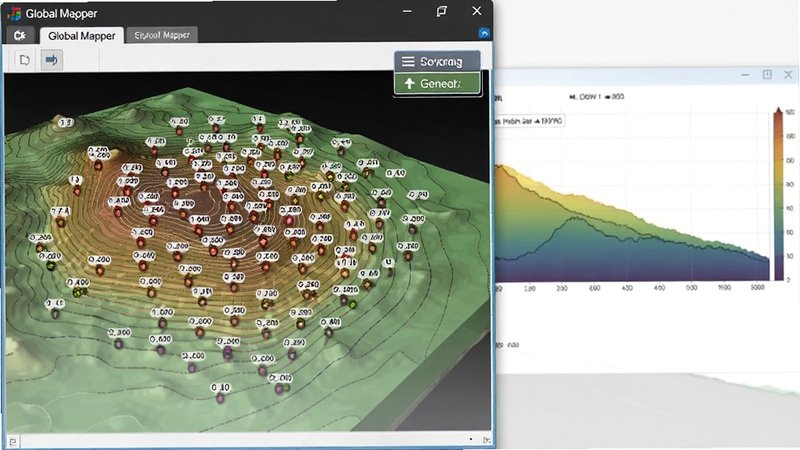Viewport: 800px width, 450px height.
Task: Click the green Generate button
Action: pyautogui.click(x=437, y=84)
